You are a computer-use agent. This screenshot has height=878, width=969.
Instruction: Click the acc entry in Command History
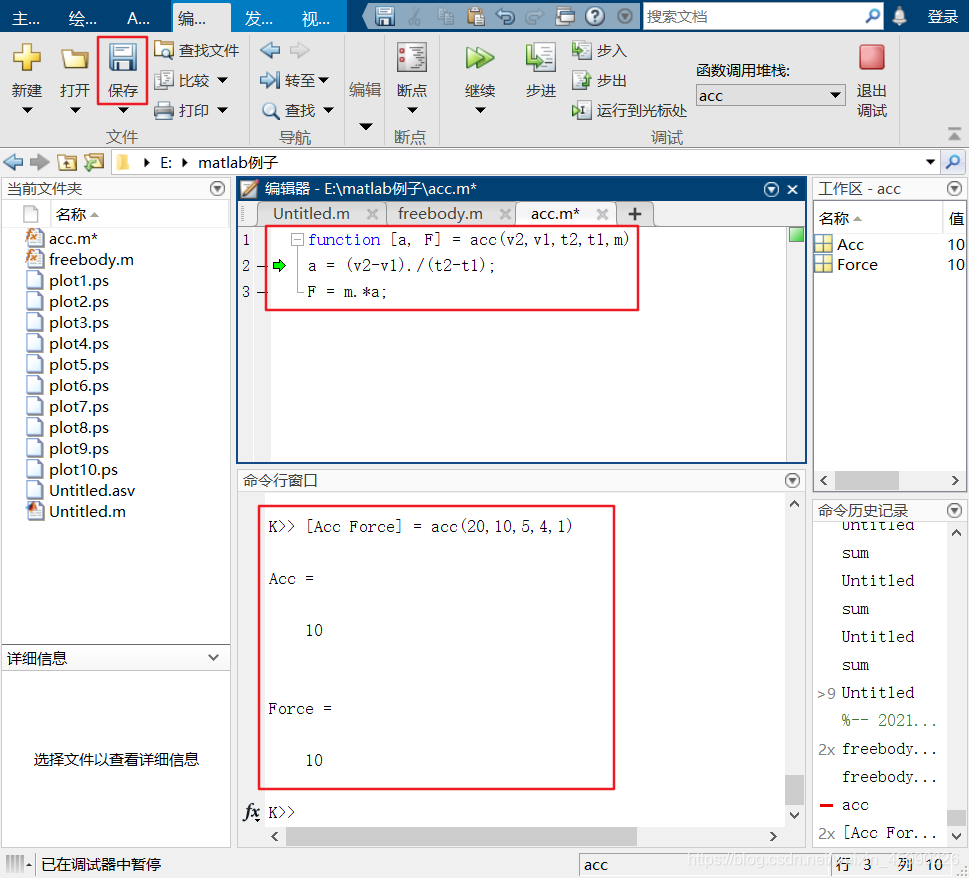pos(855,805)
